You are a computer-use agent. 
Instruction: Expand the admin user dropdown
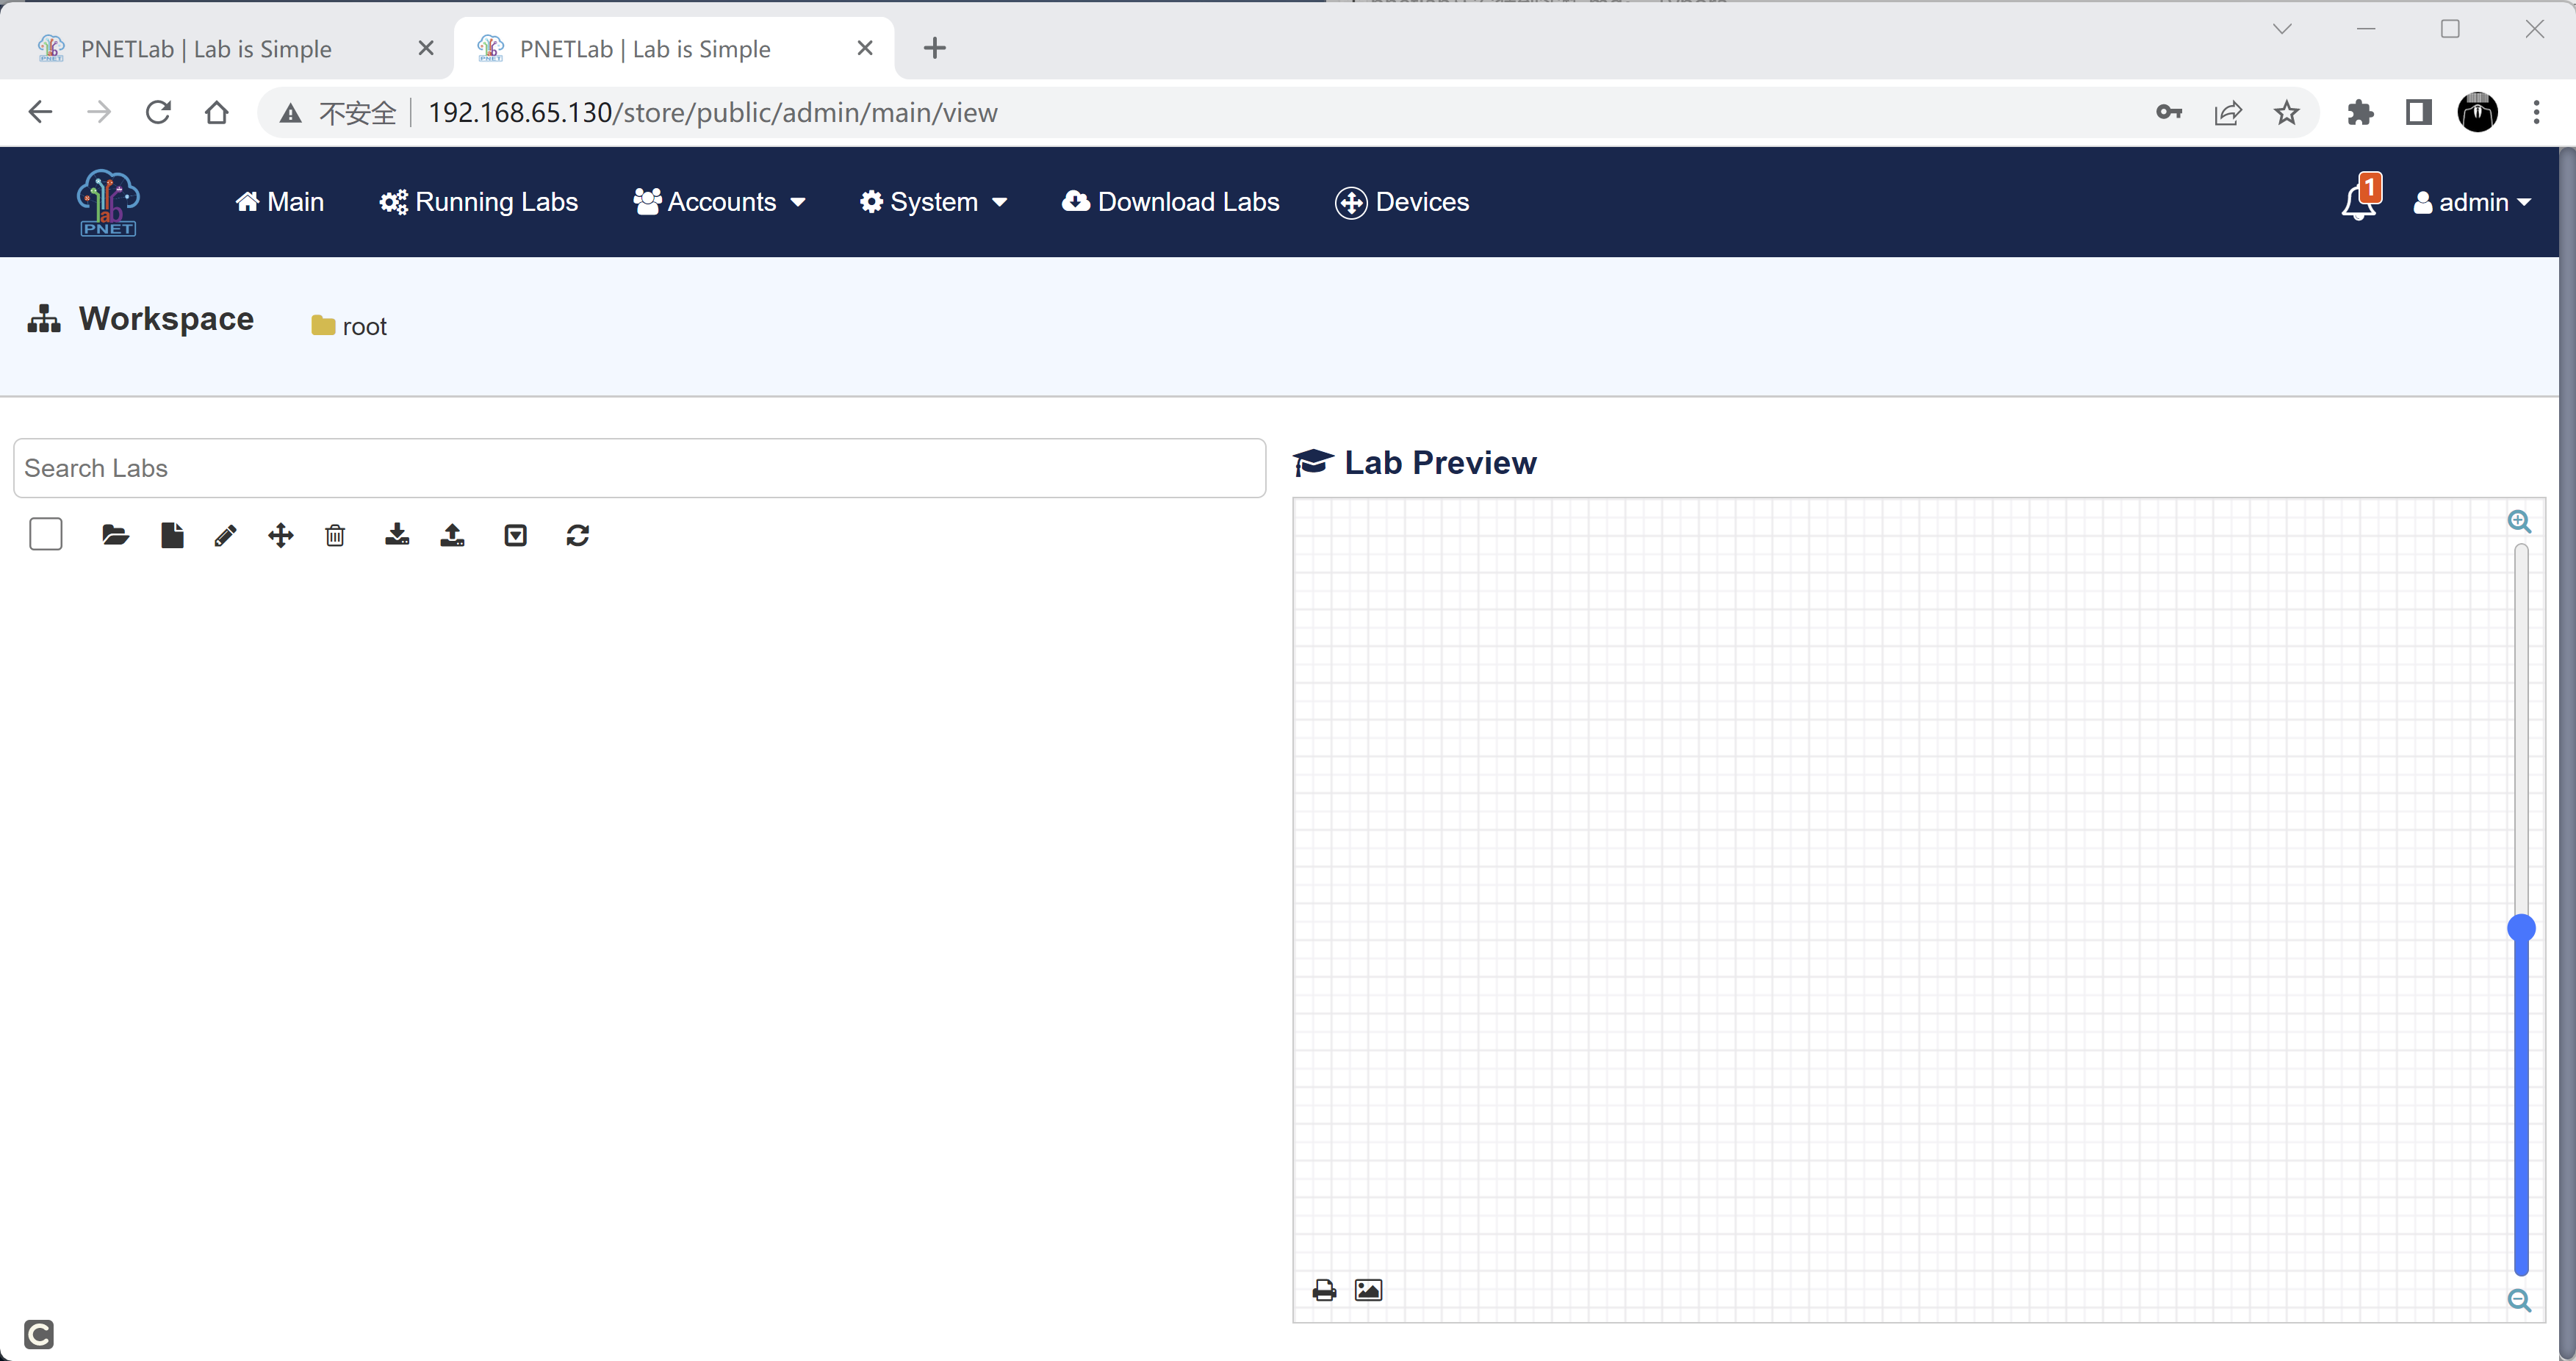click(x=2472, y=202)
